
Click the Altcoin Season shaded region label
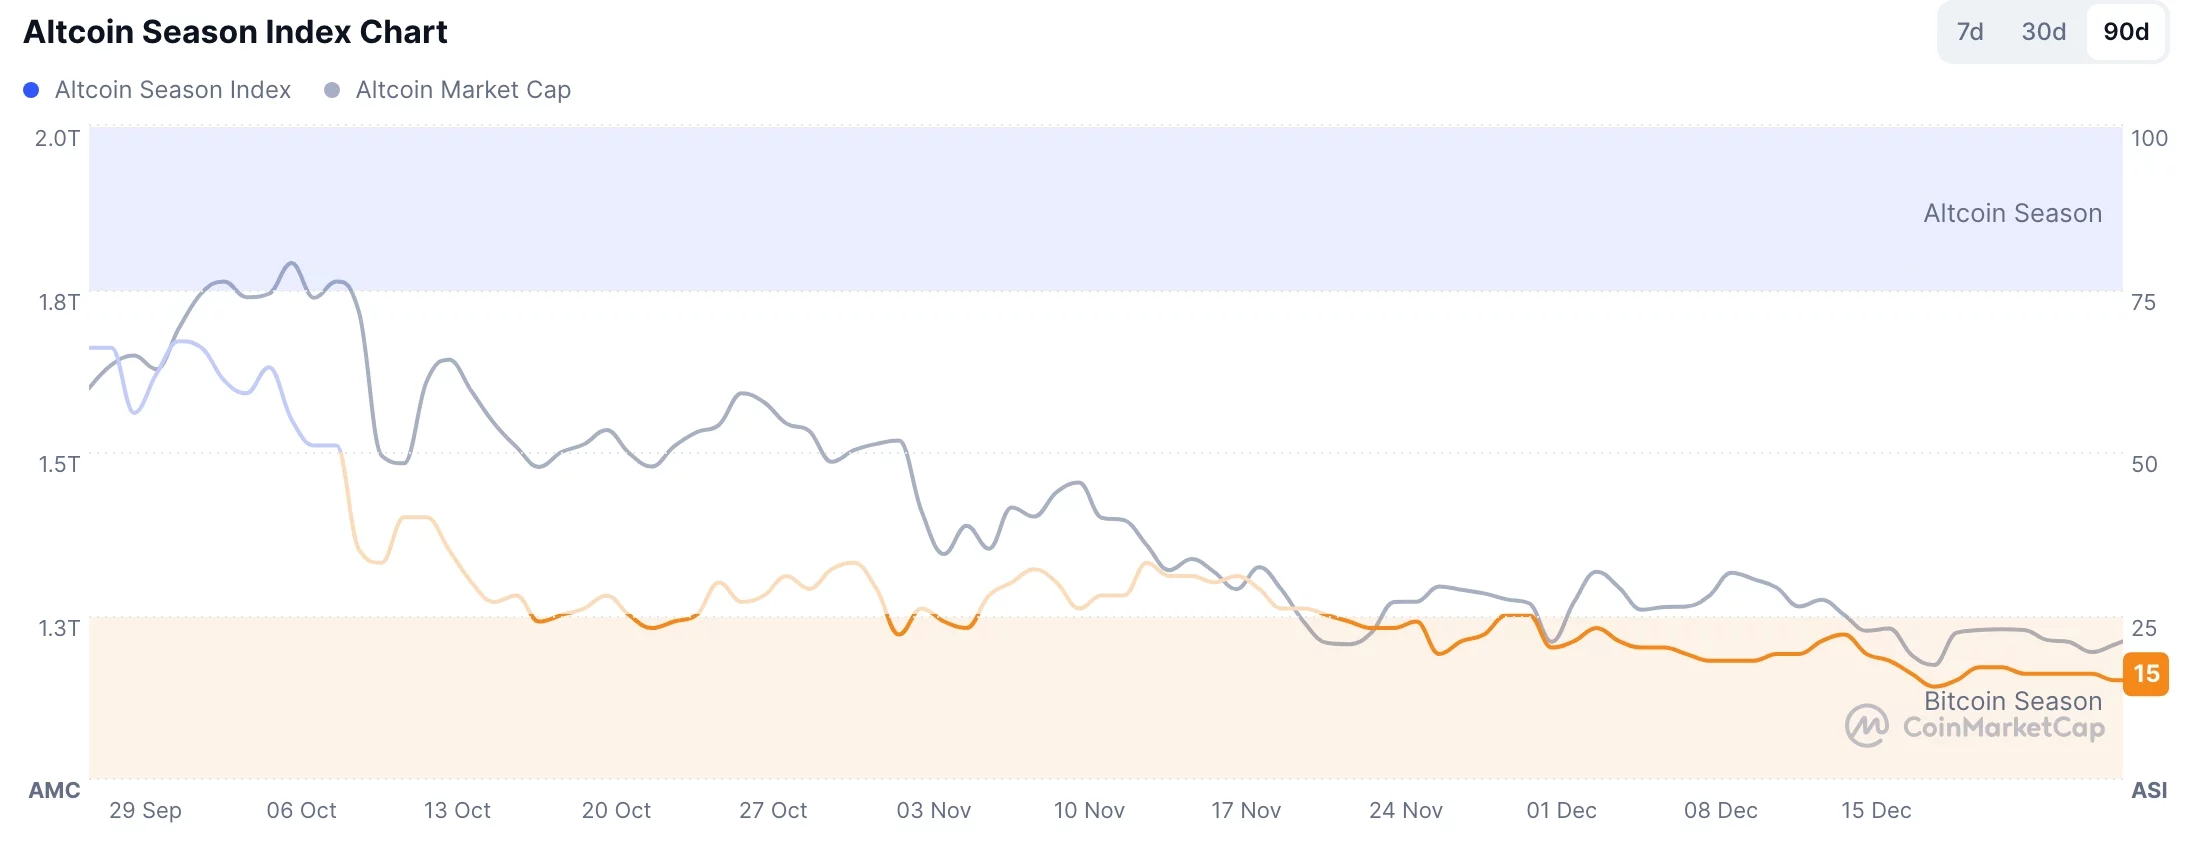tap(2012, 212)
